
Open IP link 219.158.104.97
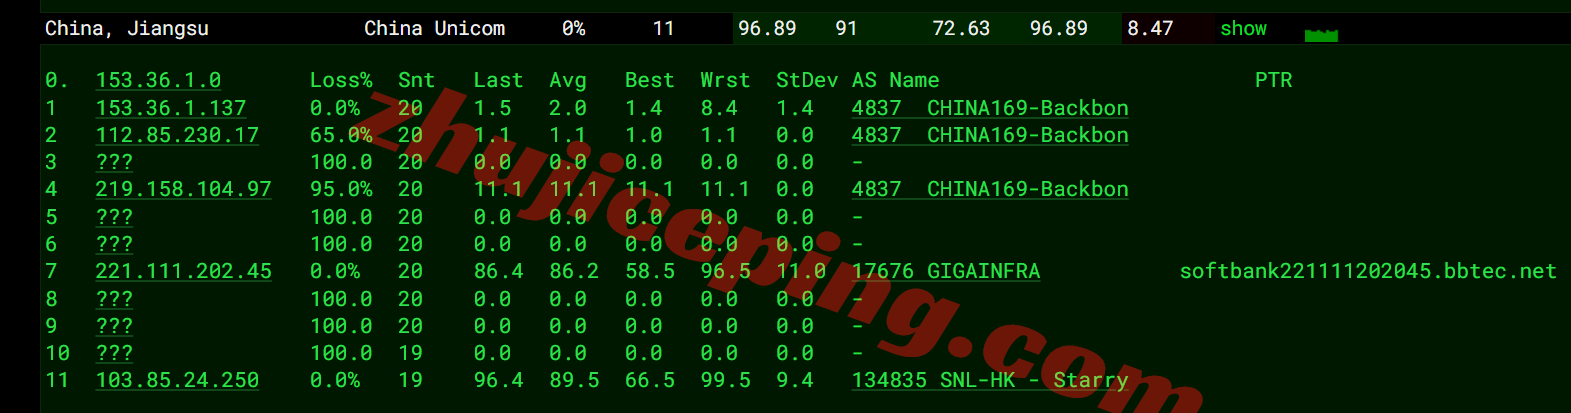point(183,189)
